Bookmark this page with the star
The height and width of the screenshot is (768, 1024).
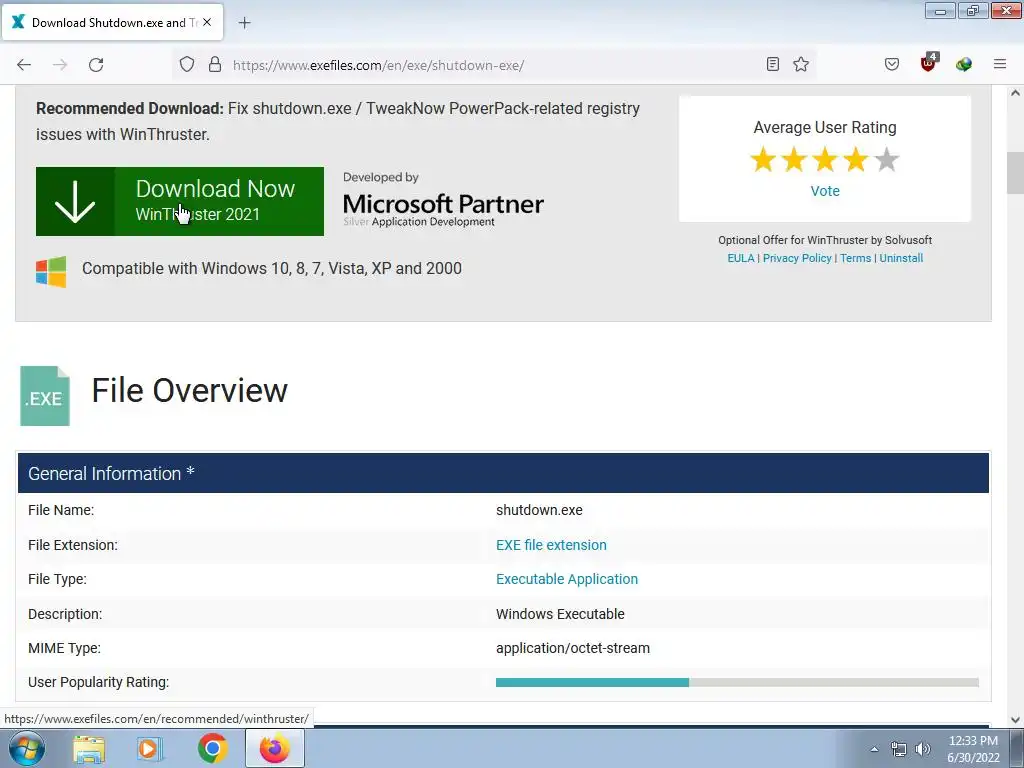click(801, 64)
